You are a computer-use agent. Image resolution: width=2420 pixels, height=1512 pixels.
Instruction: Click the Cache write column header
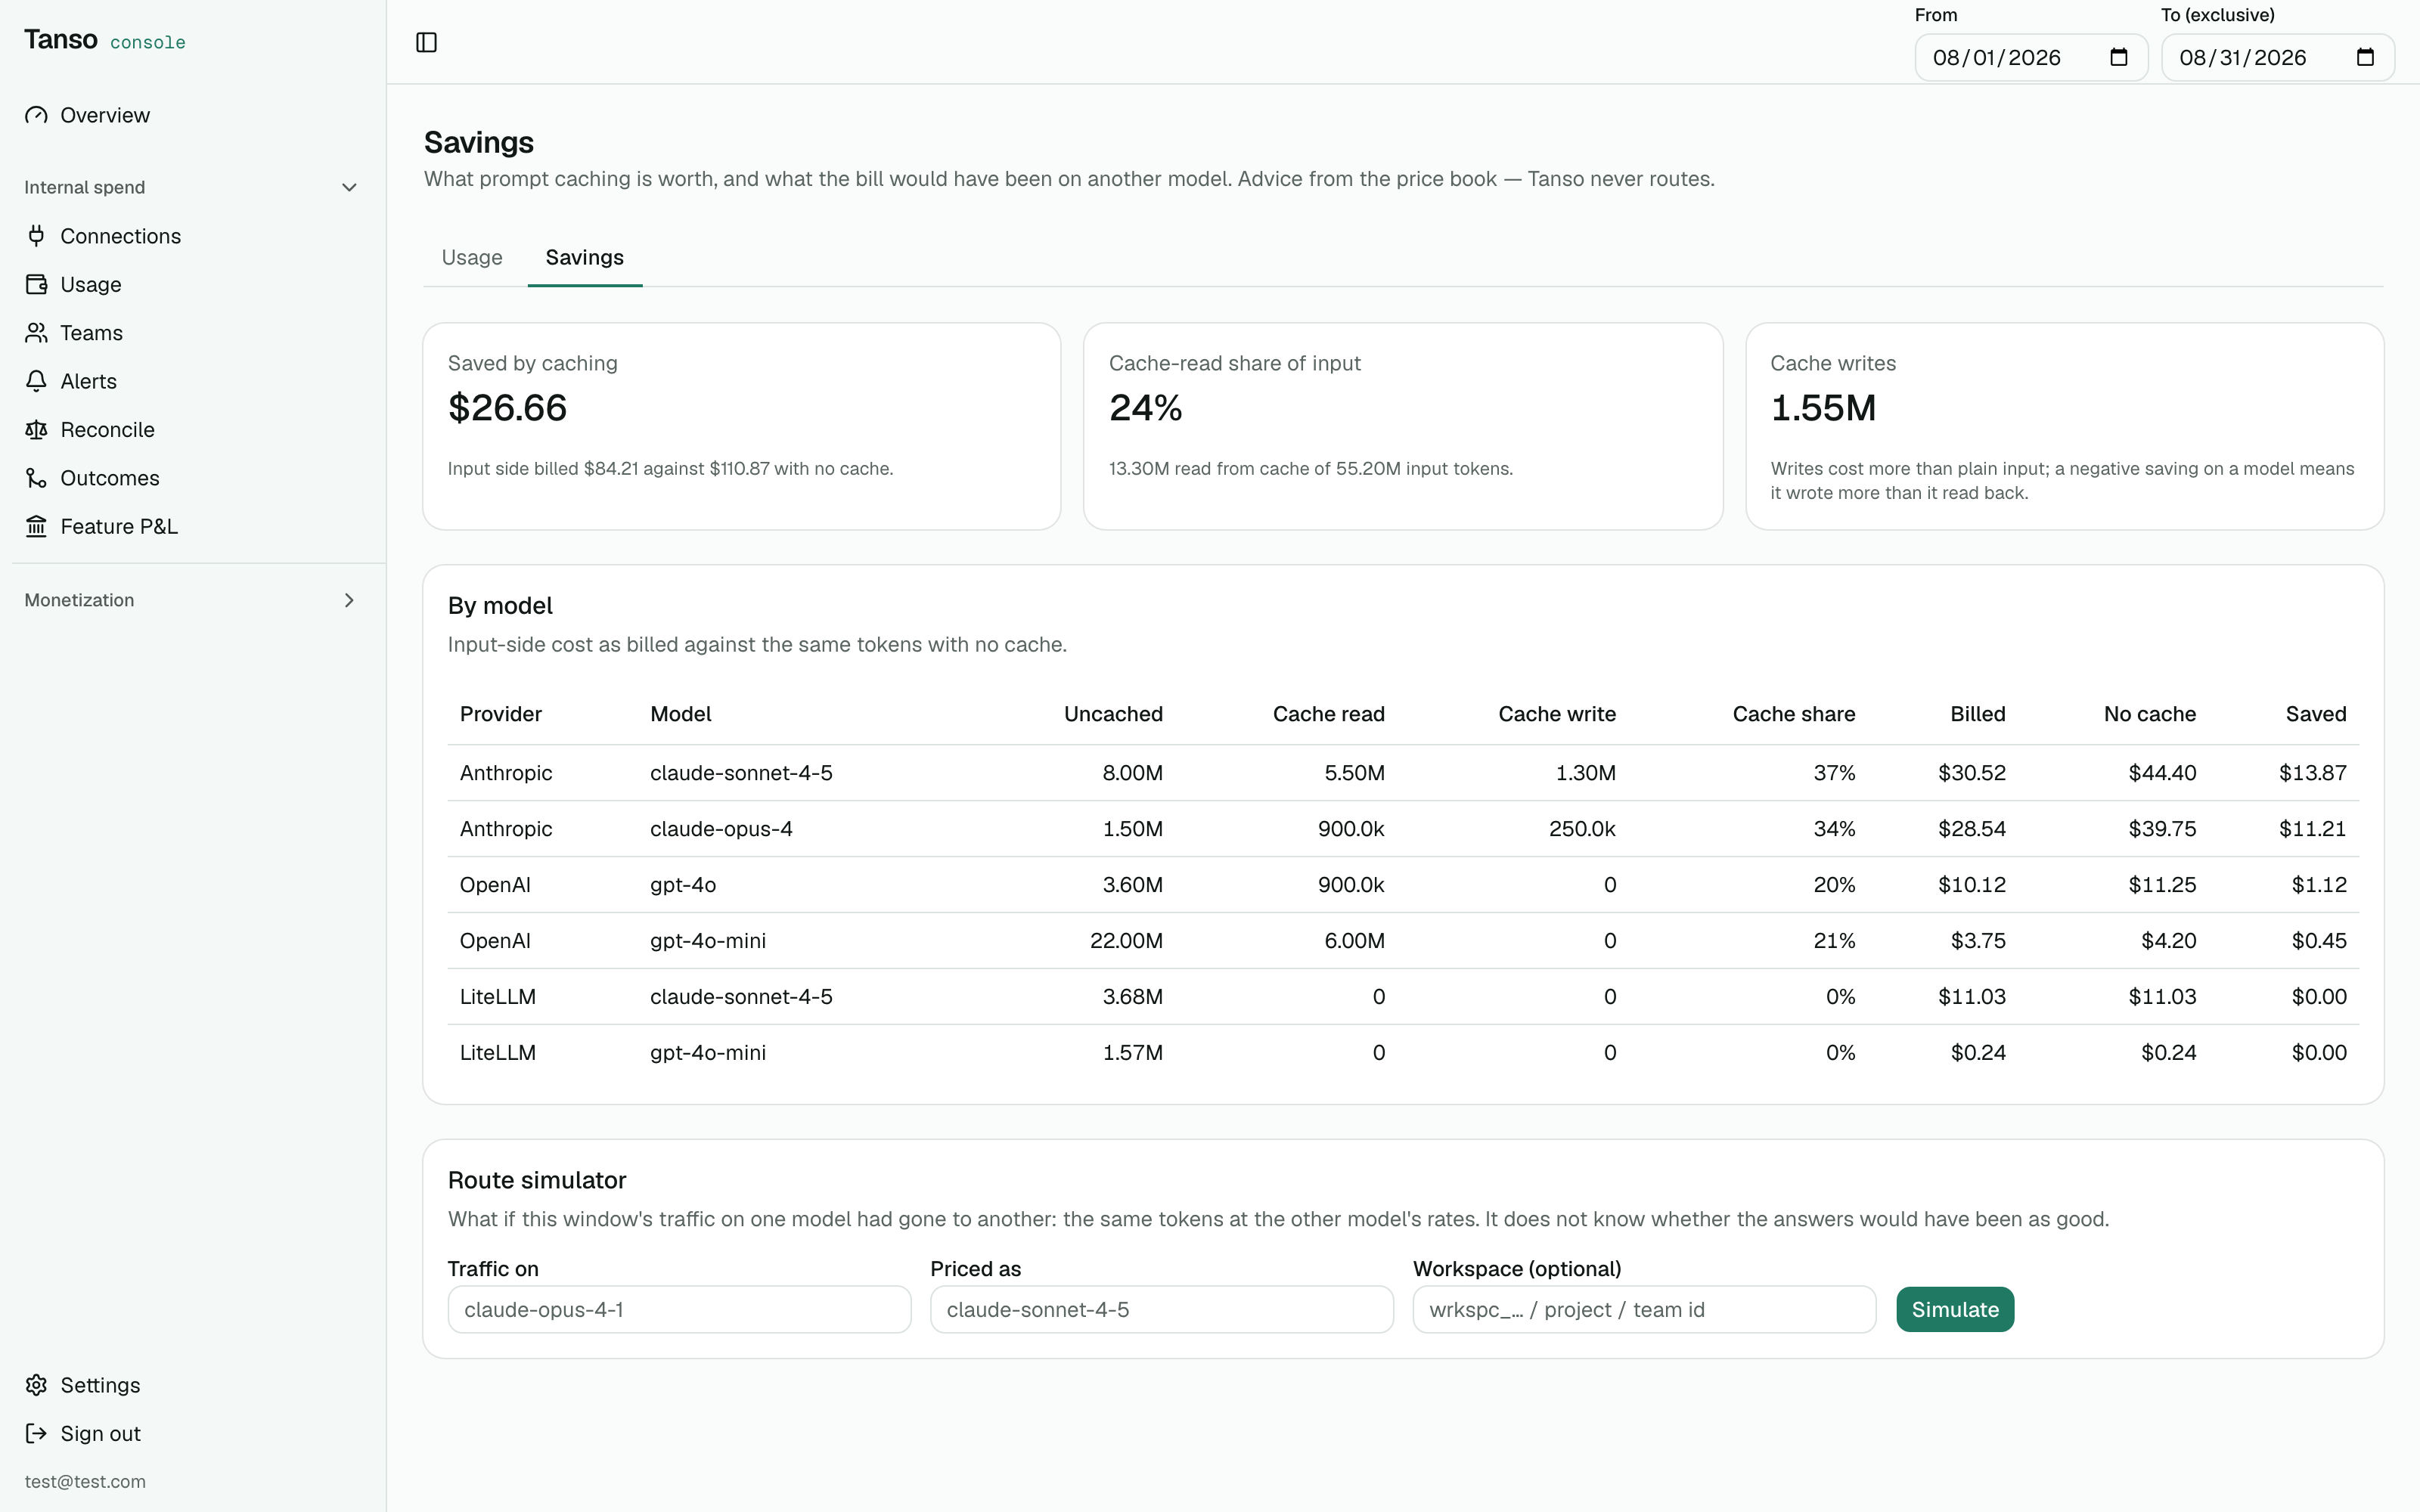point(1557,714)
